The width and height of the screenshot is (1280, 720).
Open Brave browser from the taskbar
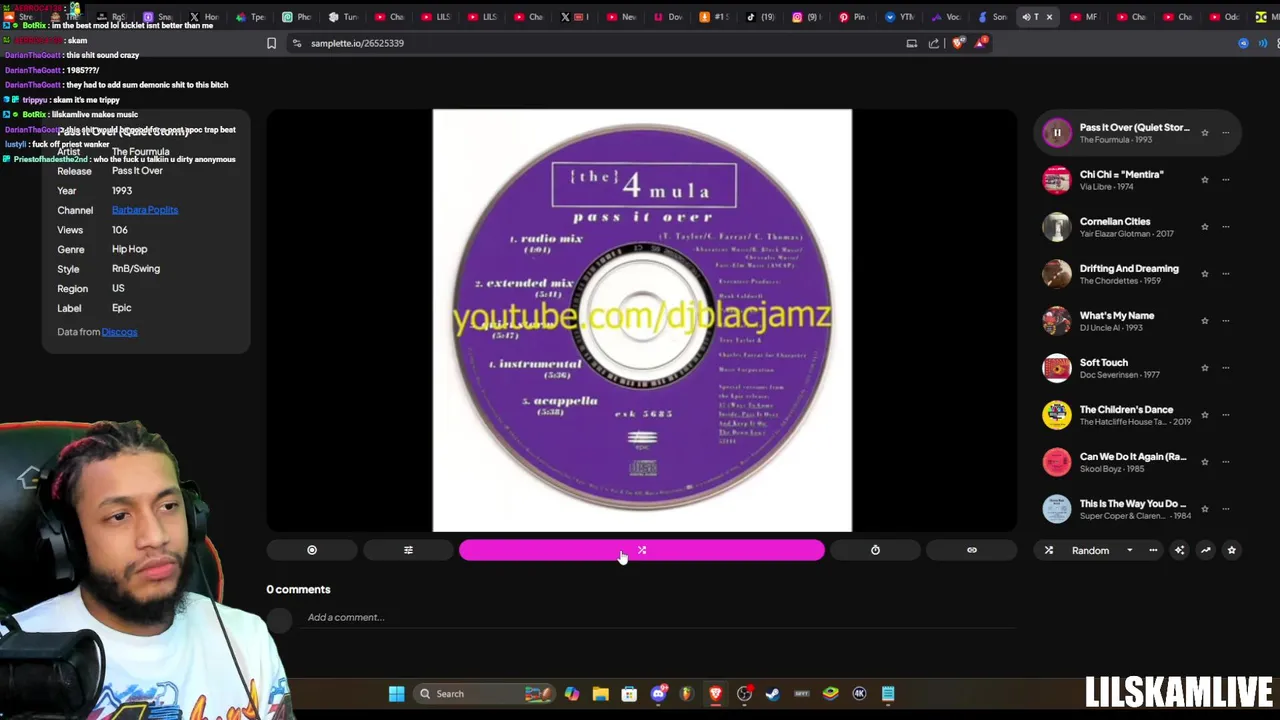pyautogui.click(x=715, y=694)
